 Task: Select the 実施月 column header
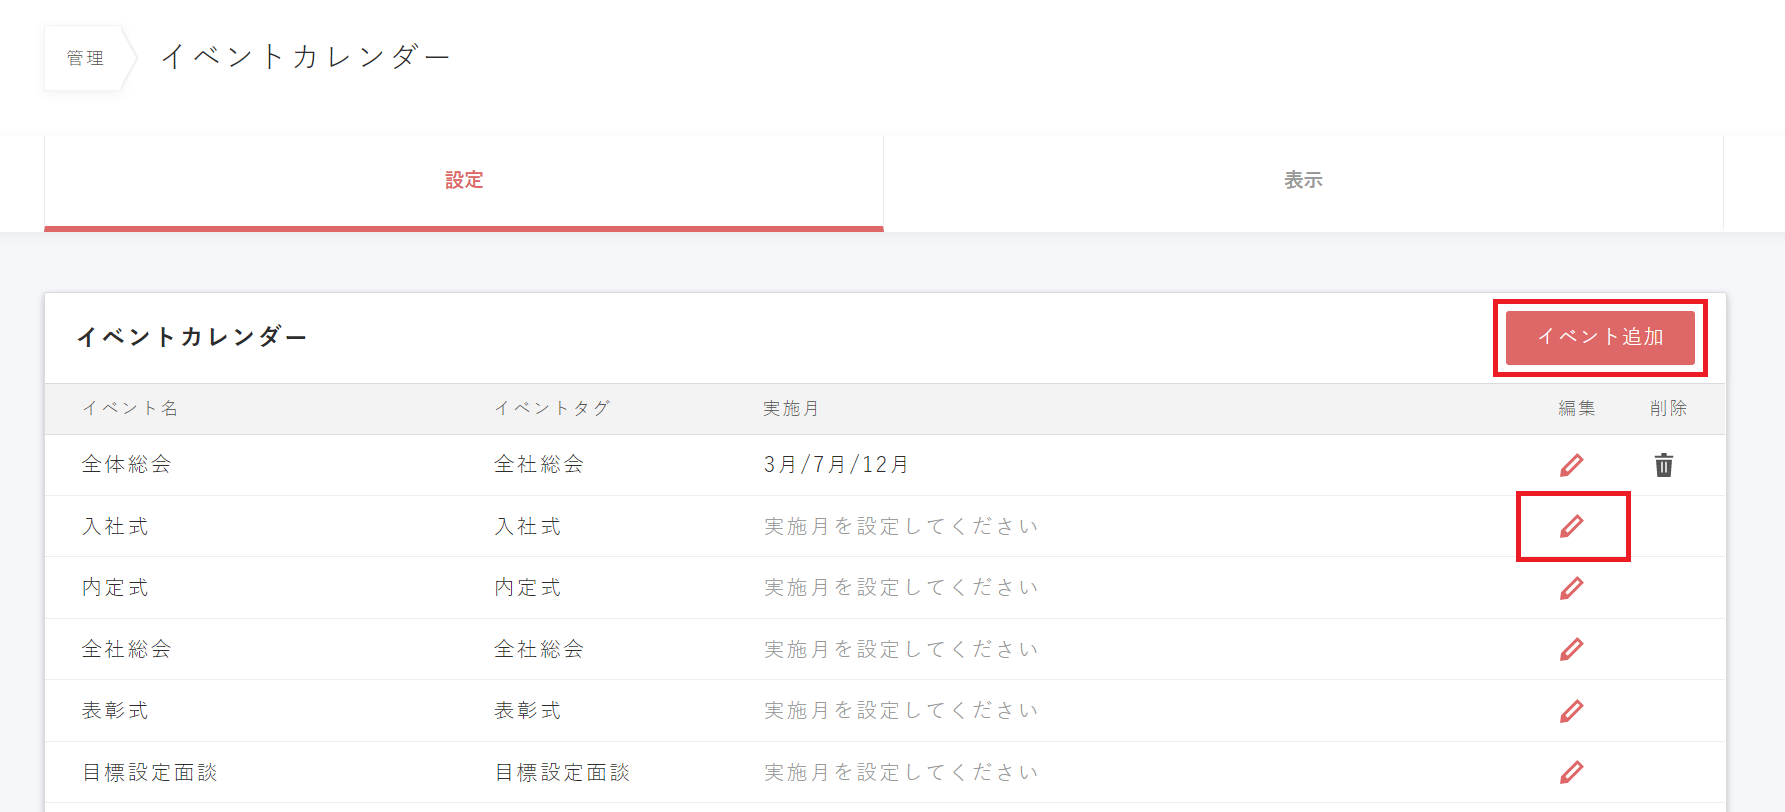pyautogui.click(x=791, y=408)
